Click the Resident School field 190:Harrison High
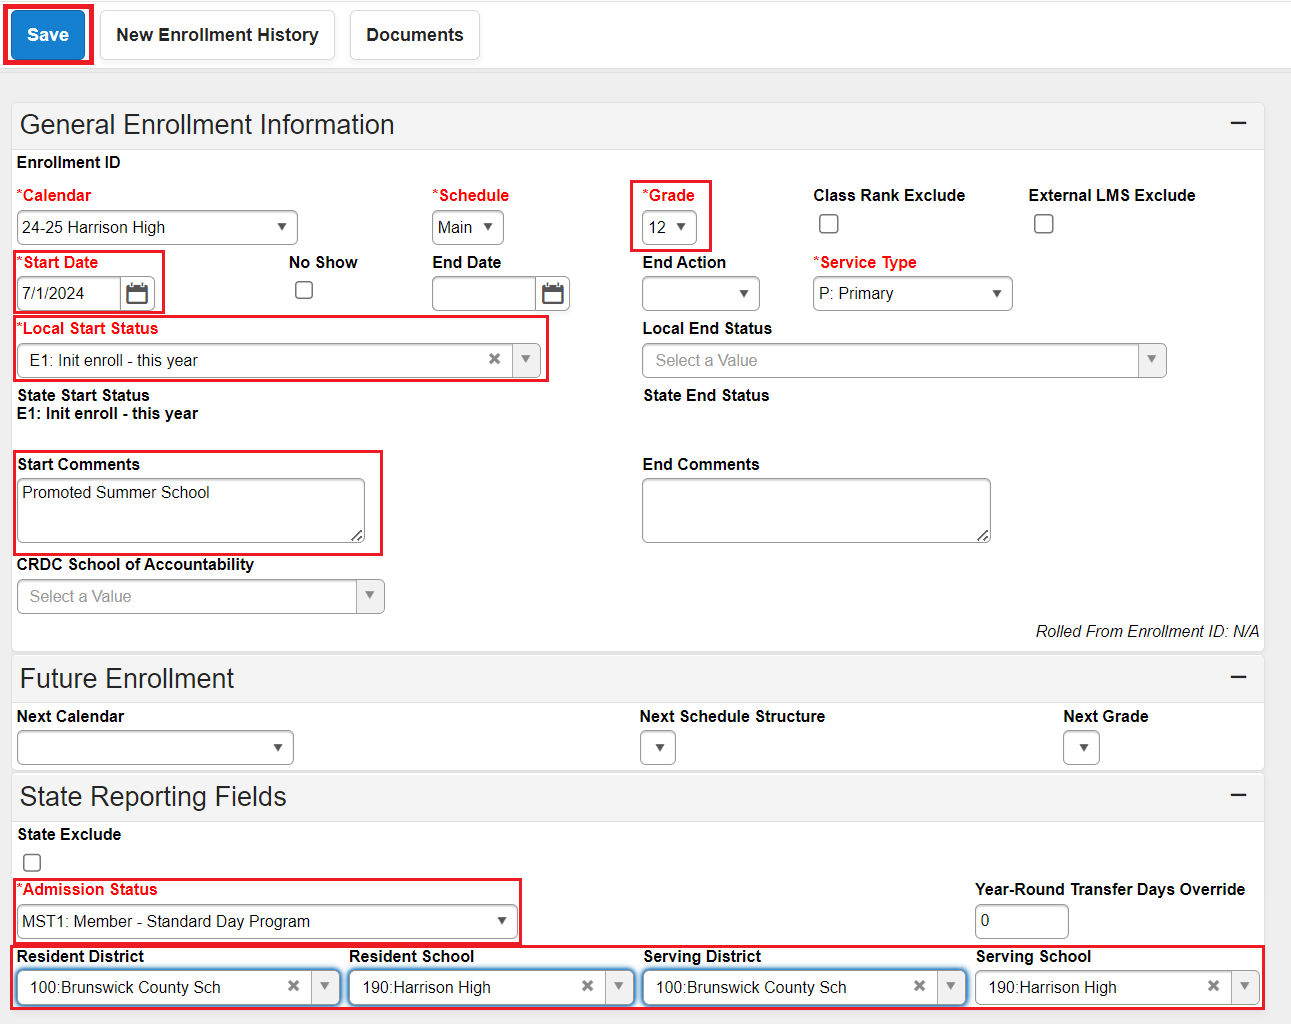 (x=491, y=987)
